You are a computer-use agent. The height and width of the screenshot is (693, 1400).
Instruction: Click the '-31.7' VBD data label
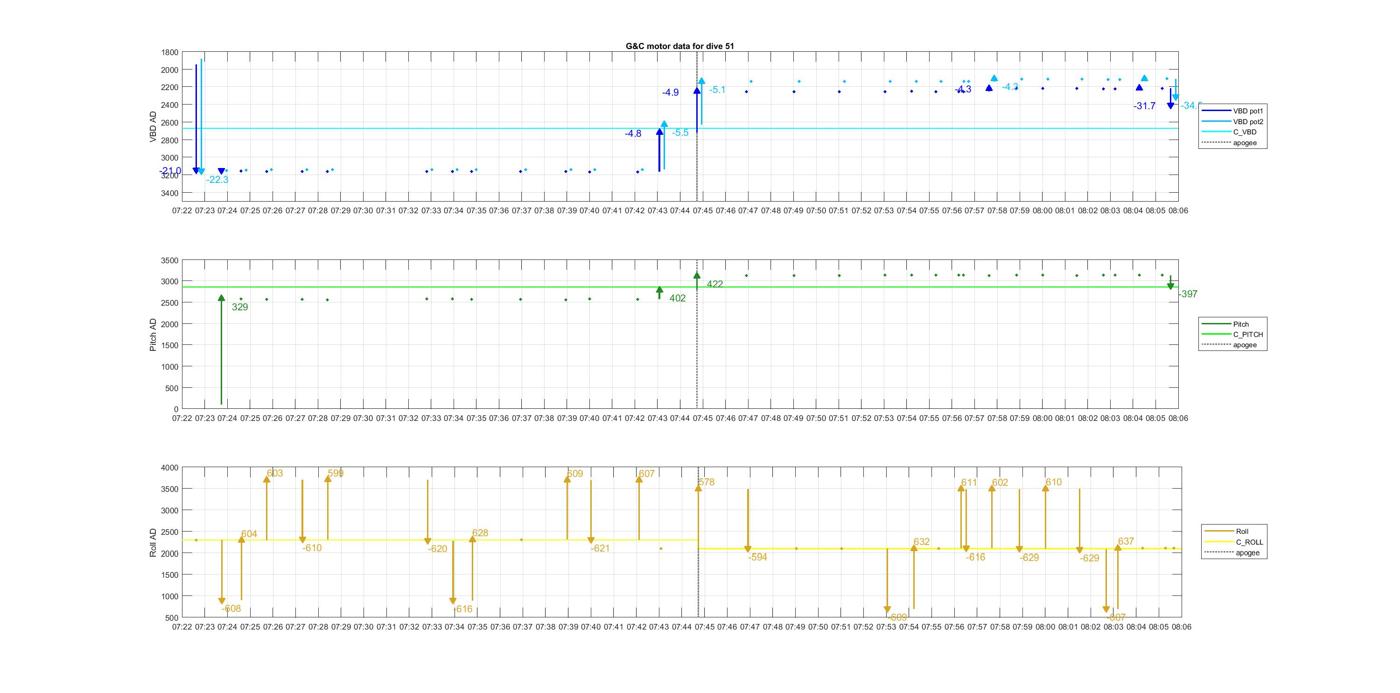1144,106
